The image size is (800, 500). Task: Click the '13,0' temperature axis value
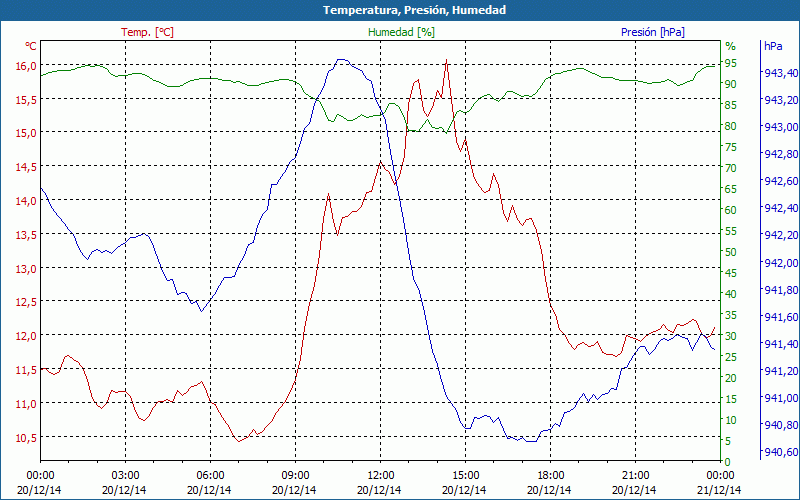pyautogui.click(x=26, y=268)
